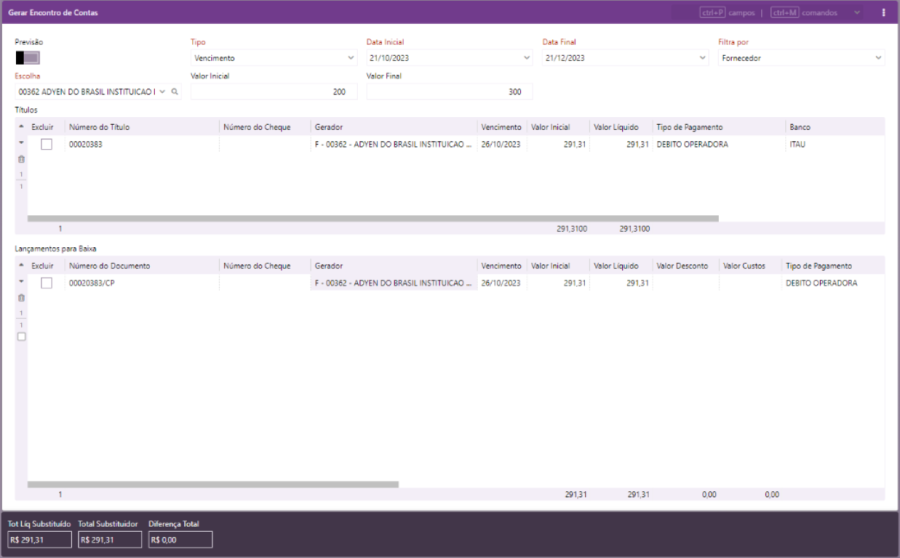Click the Títulos grid horizontal scrollbar
The height and width of the screenshot is (558, 900).
click(373, 218)
